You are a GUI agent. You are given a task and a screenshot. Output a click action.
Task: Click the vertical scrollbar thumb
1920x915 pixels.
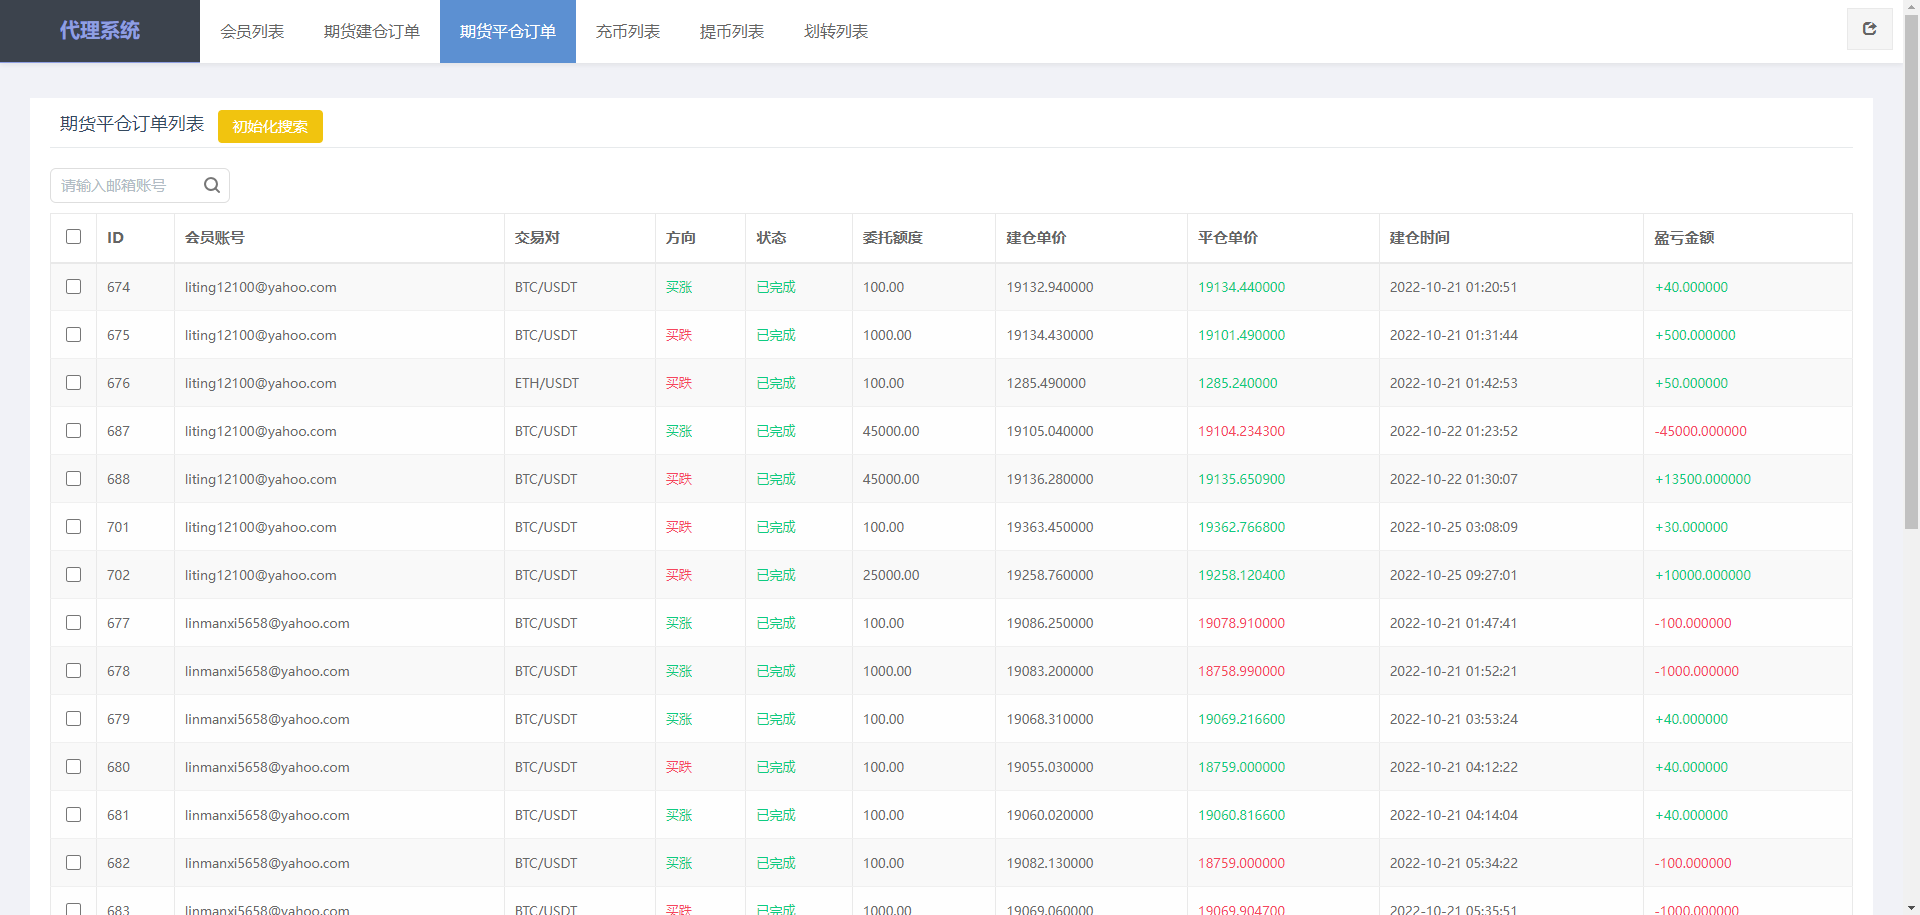point(1911,270)
